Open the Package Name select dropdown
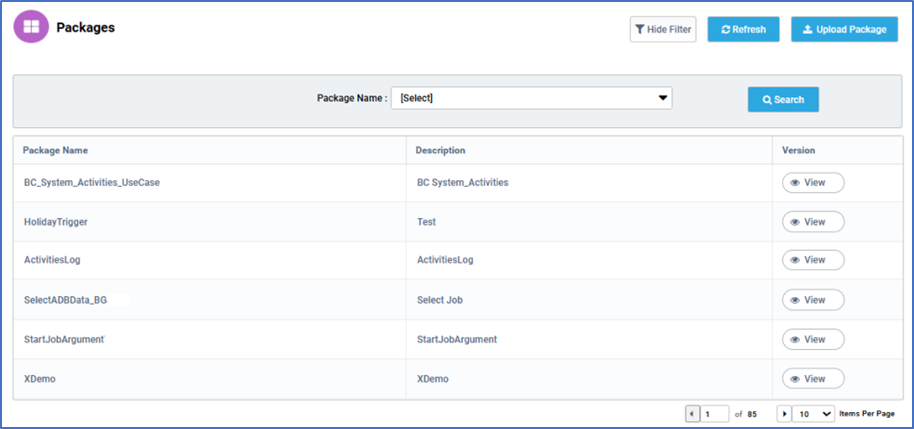This screenshot has width=914, height=429. coord(532,99)
